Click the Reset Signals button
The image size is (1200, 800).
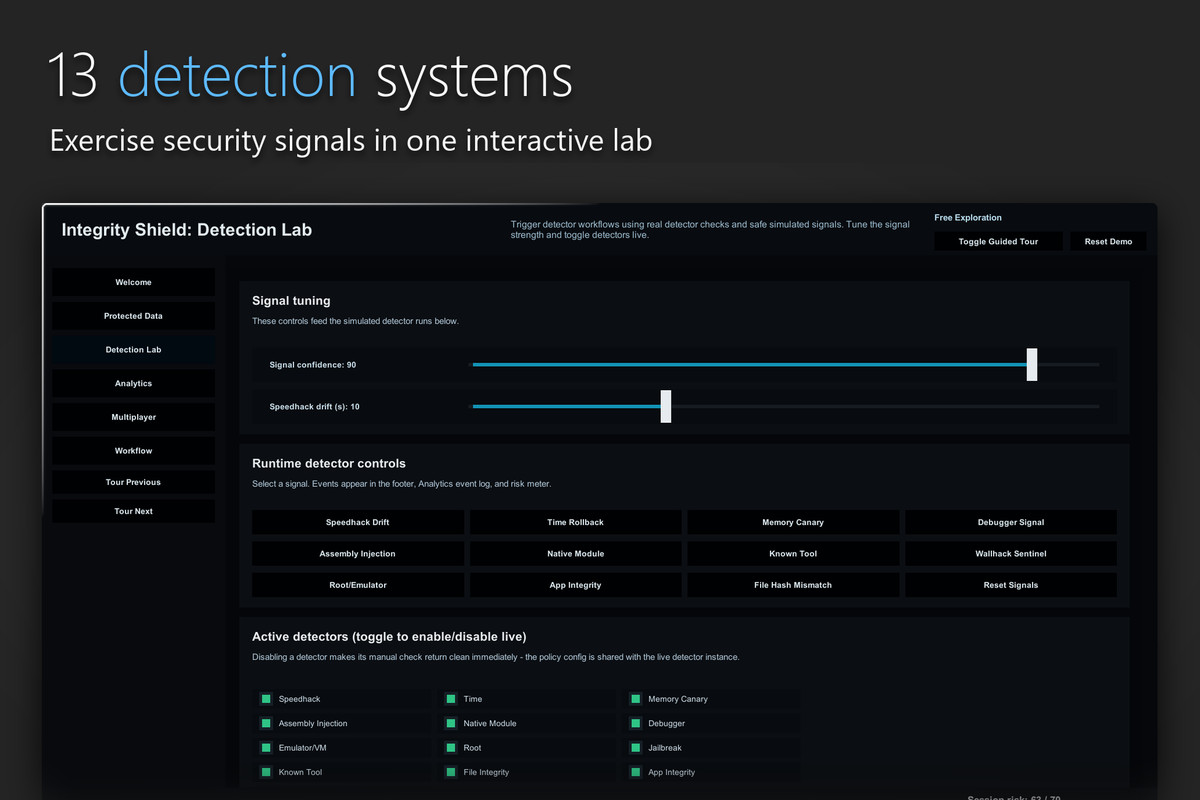pos(1011,585)
